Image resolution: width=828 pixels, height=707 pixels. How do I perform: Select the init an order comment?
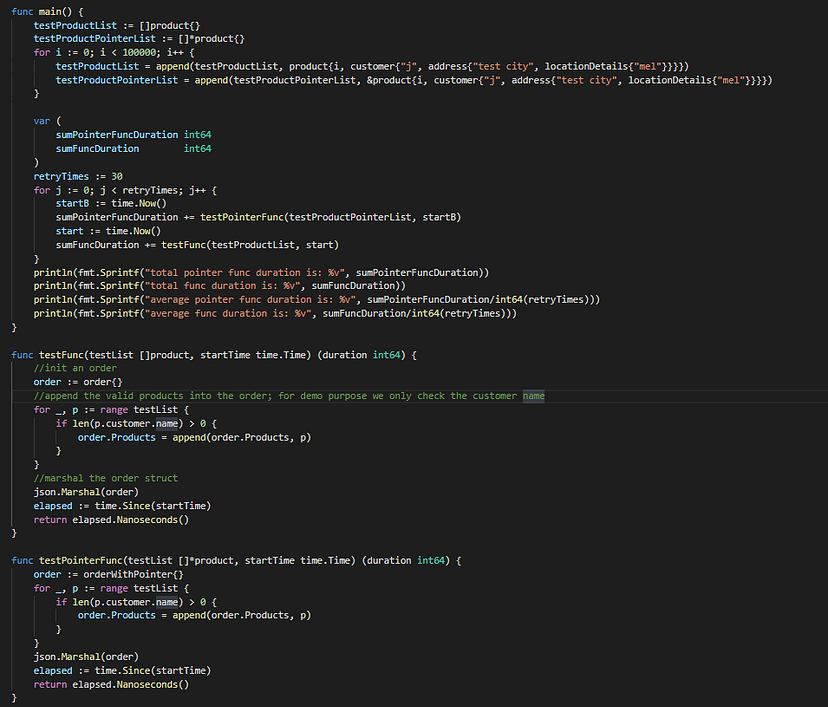(x=76, y=368)
